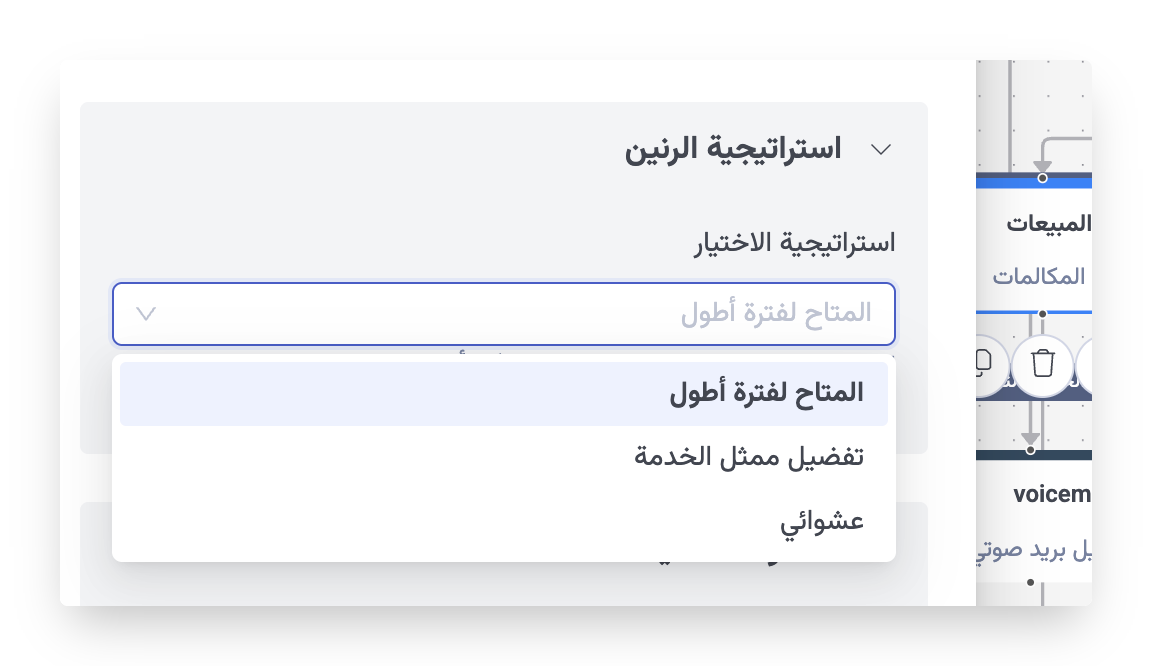The width and height of the screenshot is (1152, 666).
Task: Select the المبيعات node title
Action: click(x=1048, y=223)
